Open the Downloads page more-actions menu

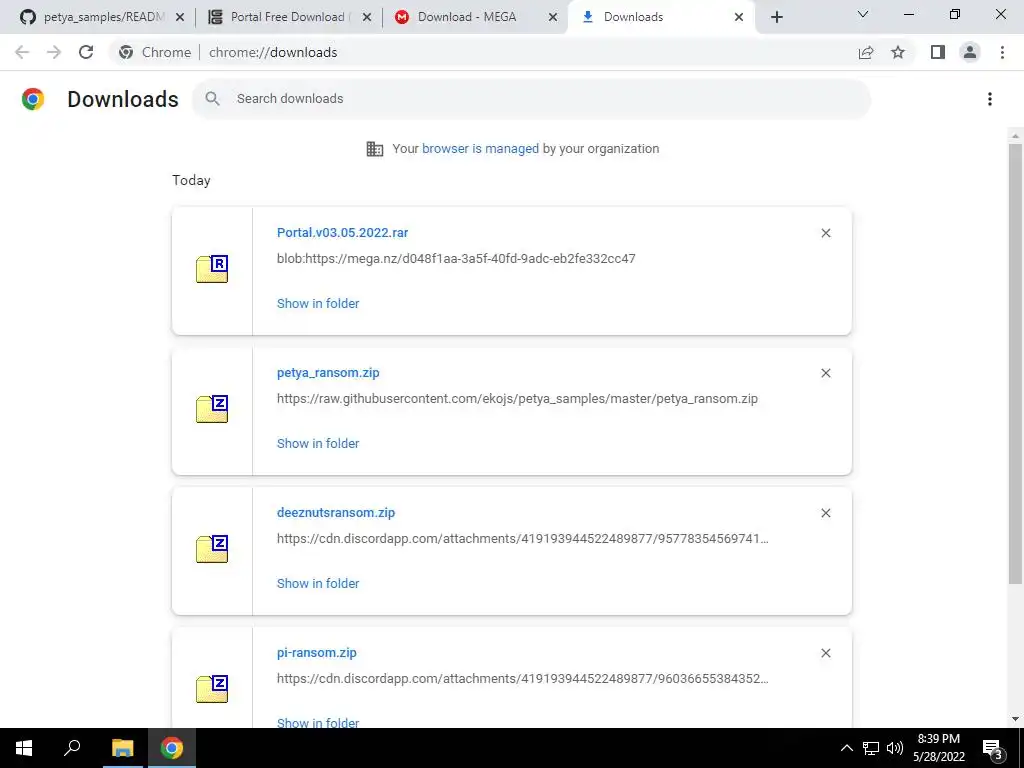[x=990, y=99]
